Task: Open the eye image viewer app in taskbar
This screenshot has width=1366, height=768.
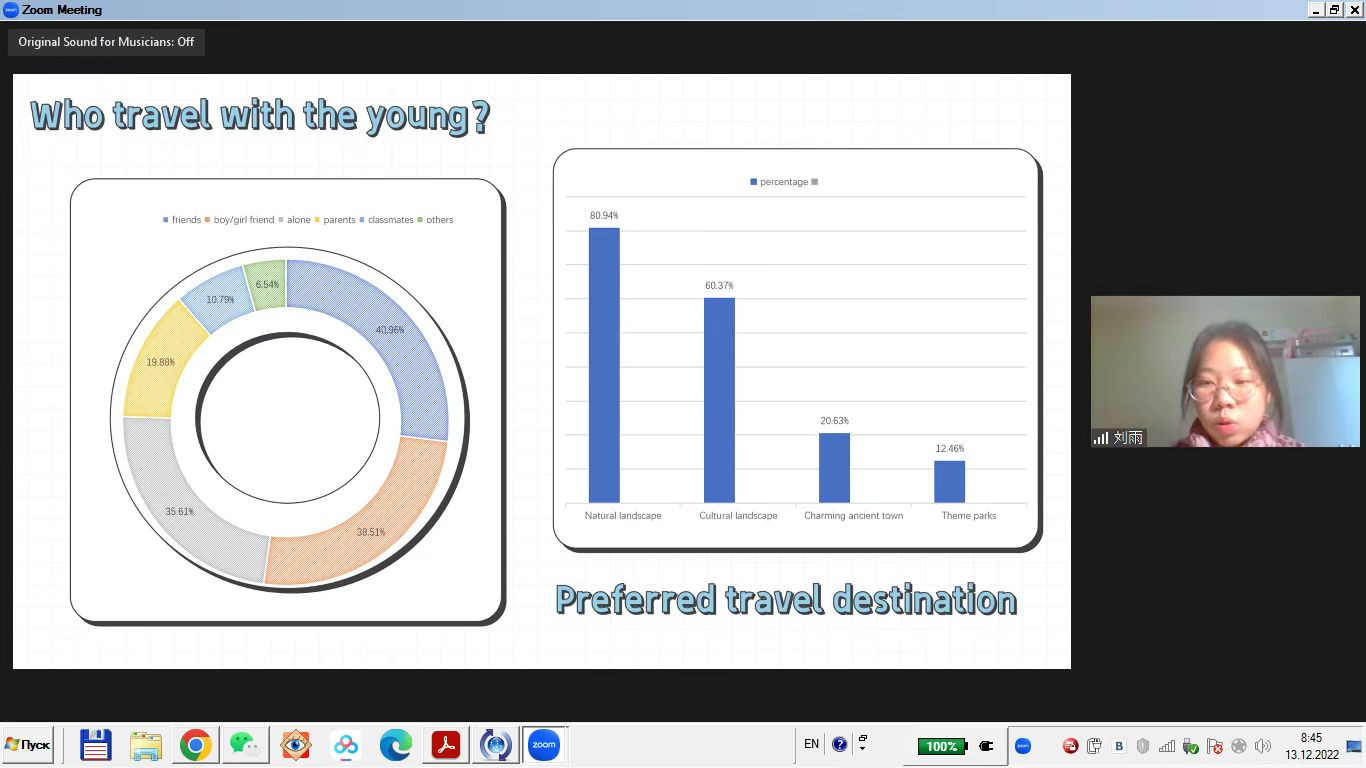Action: [296, 745]
